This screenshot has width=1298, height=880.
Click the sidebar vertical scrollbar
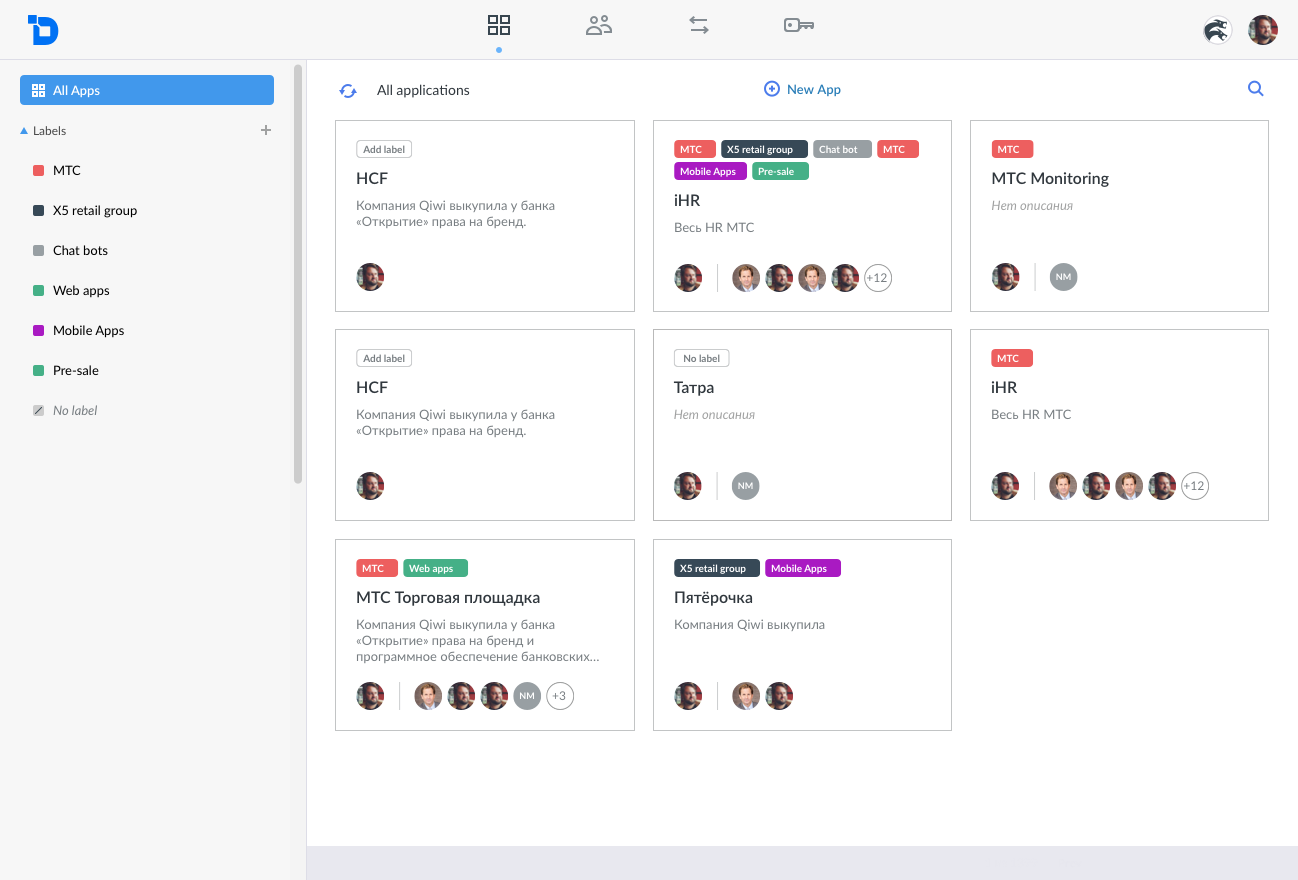coord(298,275)
